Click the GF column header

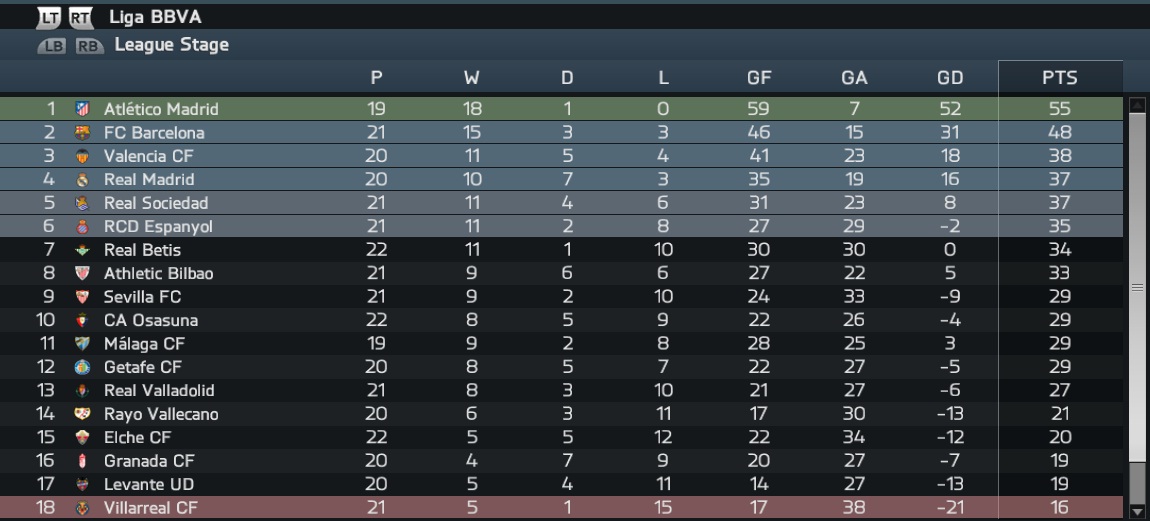click(758, 78)
